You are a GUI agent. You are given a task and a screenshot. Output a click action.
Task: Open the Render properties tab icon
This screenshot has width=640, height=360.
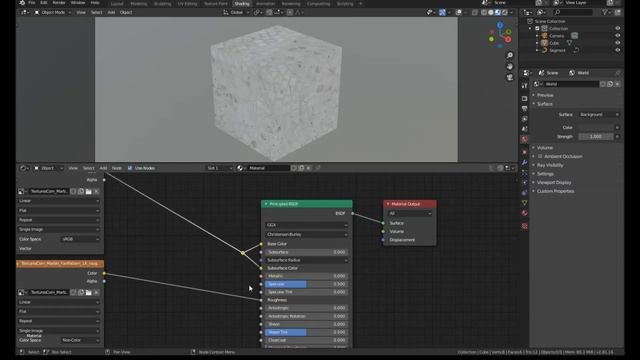click(524, 98)
